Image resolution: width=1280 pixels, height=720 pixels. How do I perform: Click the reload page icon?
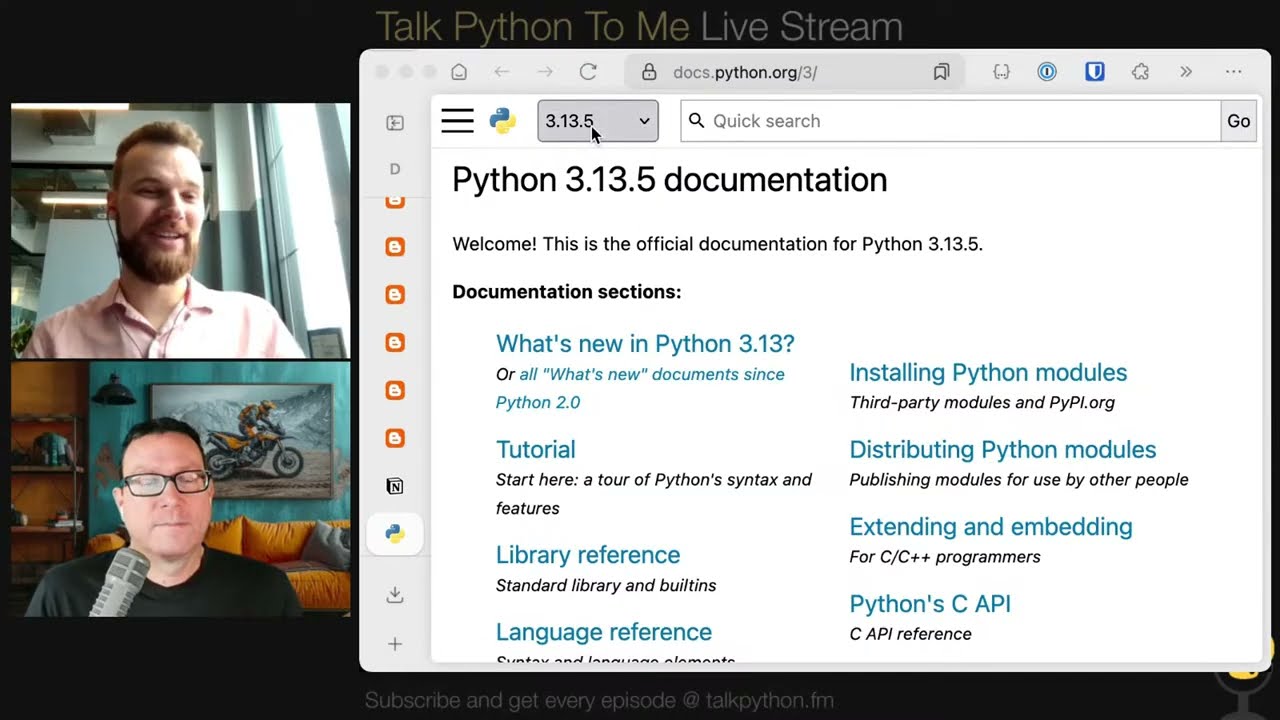tap(588, 71)
